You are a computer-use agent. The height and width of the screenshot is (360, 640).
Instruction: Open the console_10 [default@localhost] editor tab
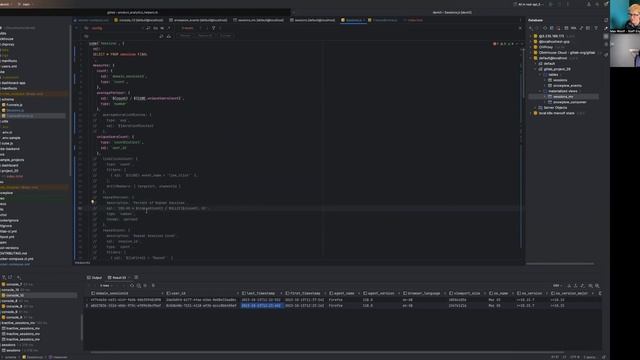pyautogui.click(x=140, y=20)
